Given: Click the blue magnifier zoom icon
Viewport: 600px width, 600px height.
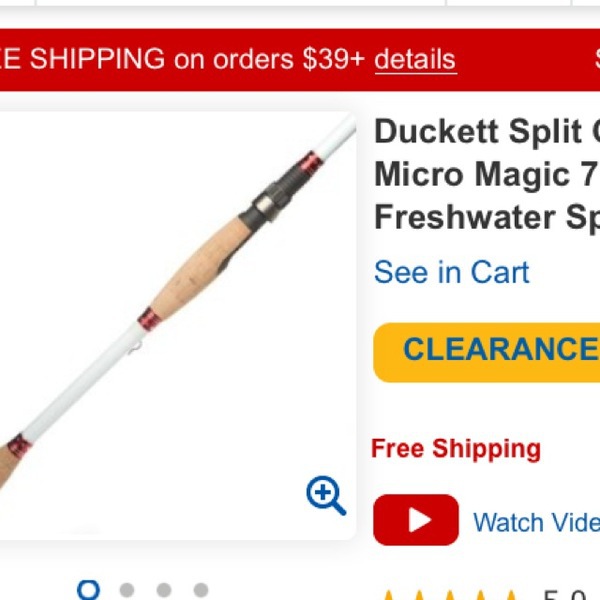Looking at the screenshot, I should (326, 495).
